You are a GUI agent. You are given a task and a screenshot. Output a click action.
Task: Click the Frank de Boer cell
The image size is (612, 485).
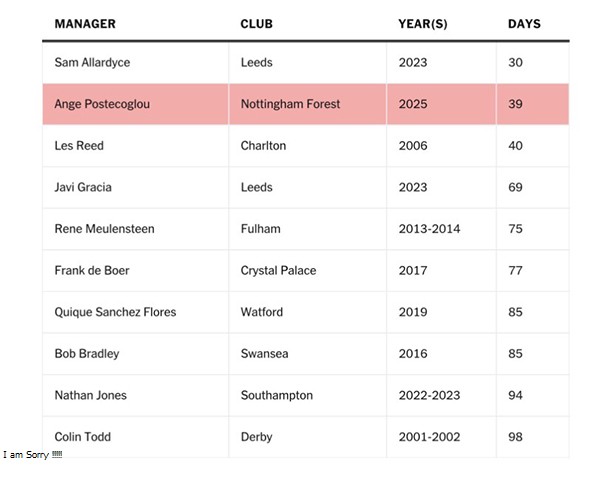92,271
